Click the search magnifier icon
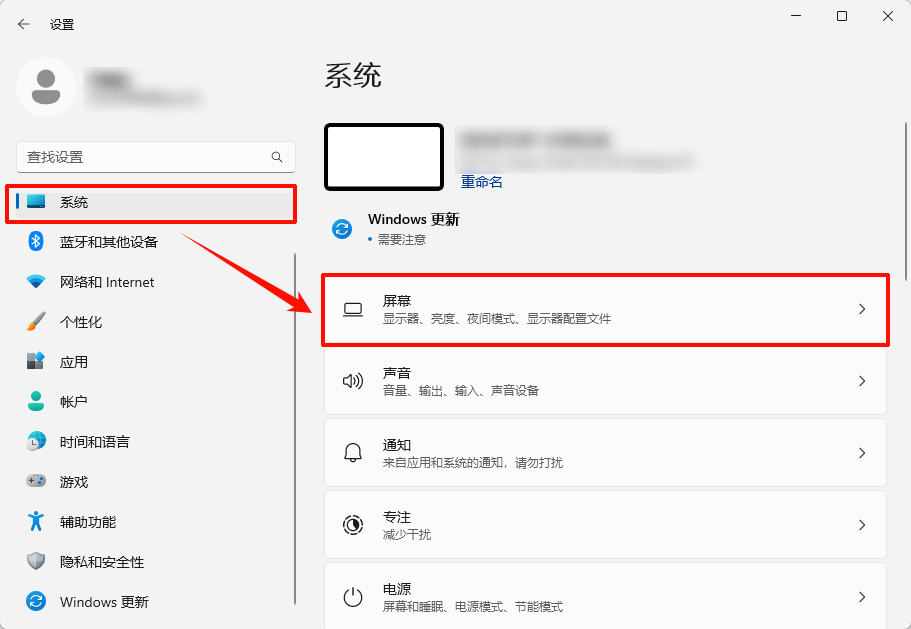911x629 pixels. 277,157
